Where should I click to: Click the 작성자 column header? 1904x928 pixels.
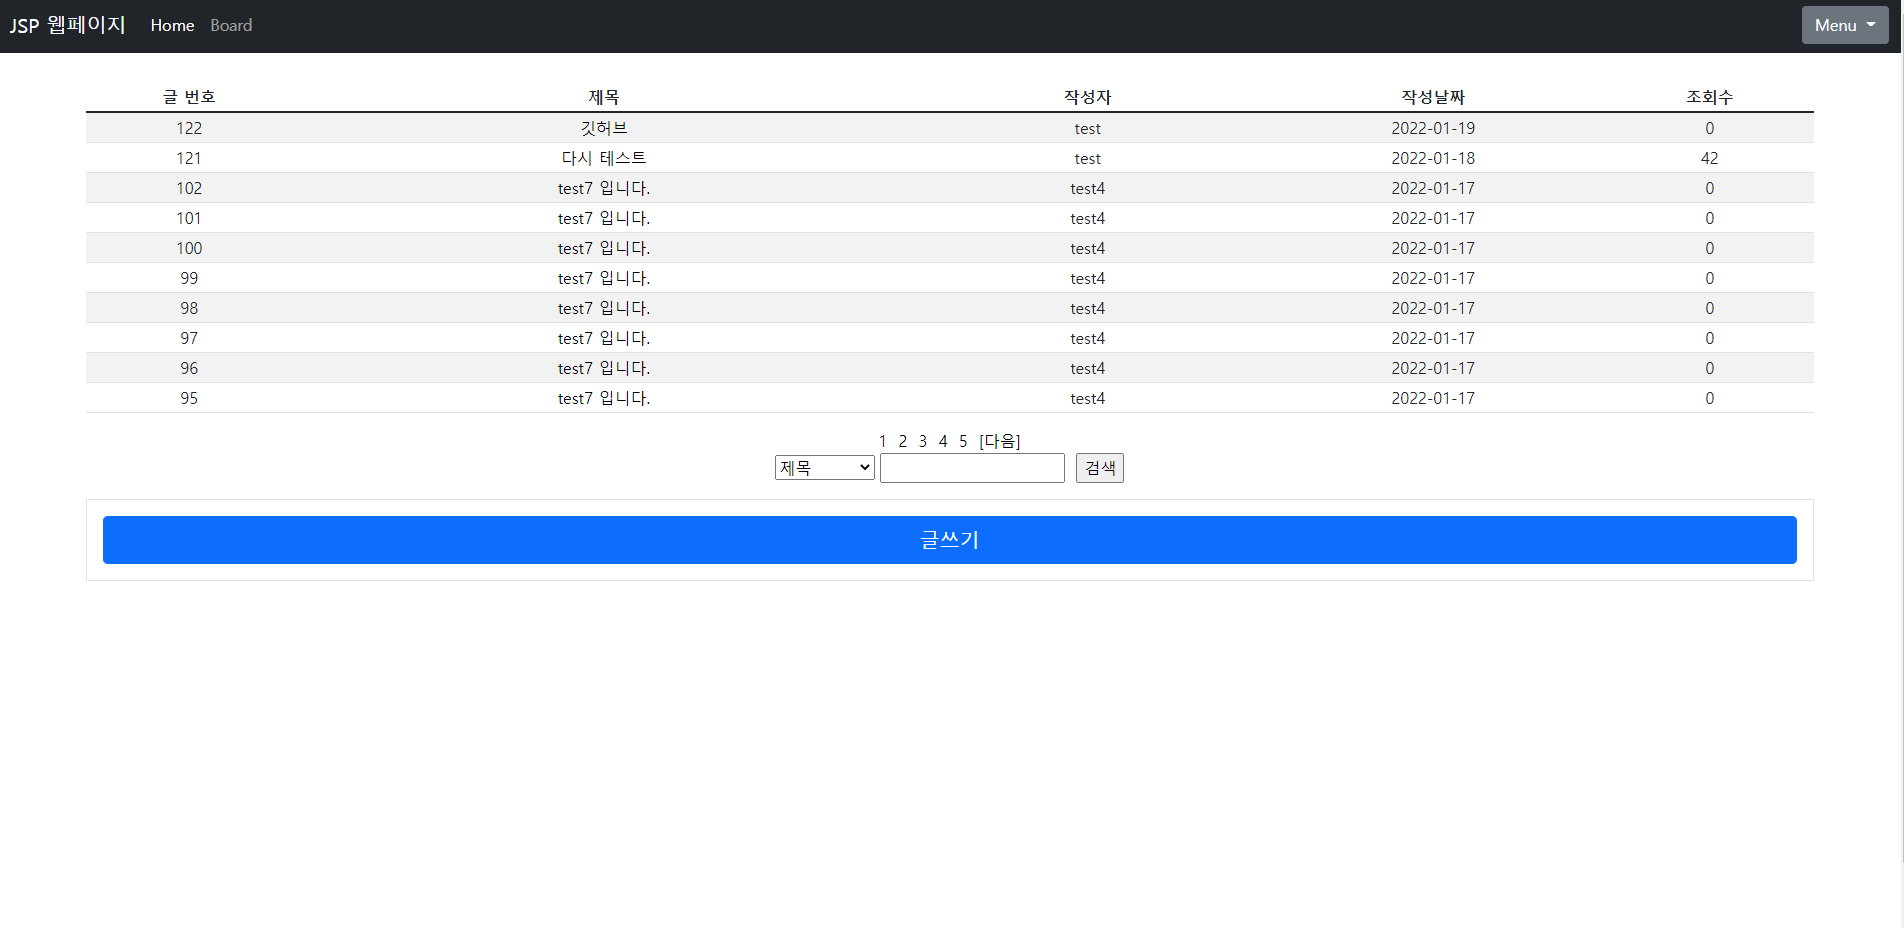pos(1088,97)
